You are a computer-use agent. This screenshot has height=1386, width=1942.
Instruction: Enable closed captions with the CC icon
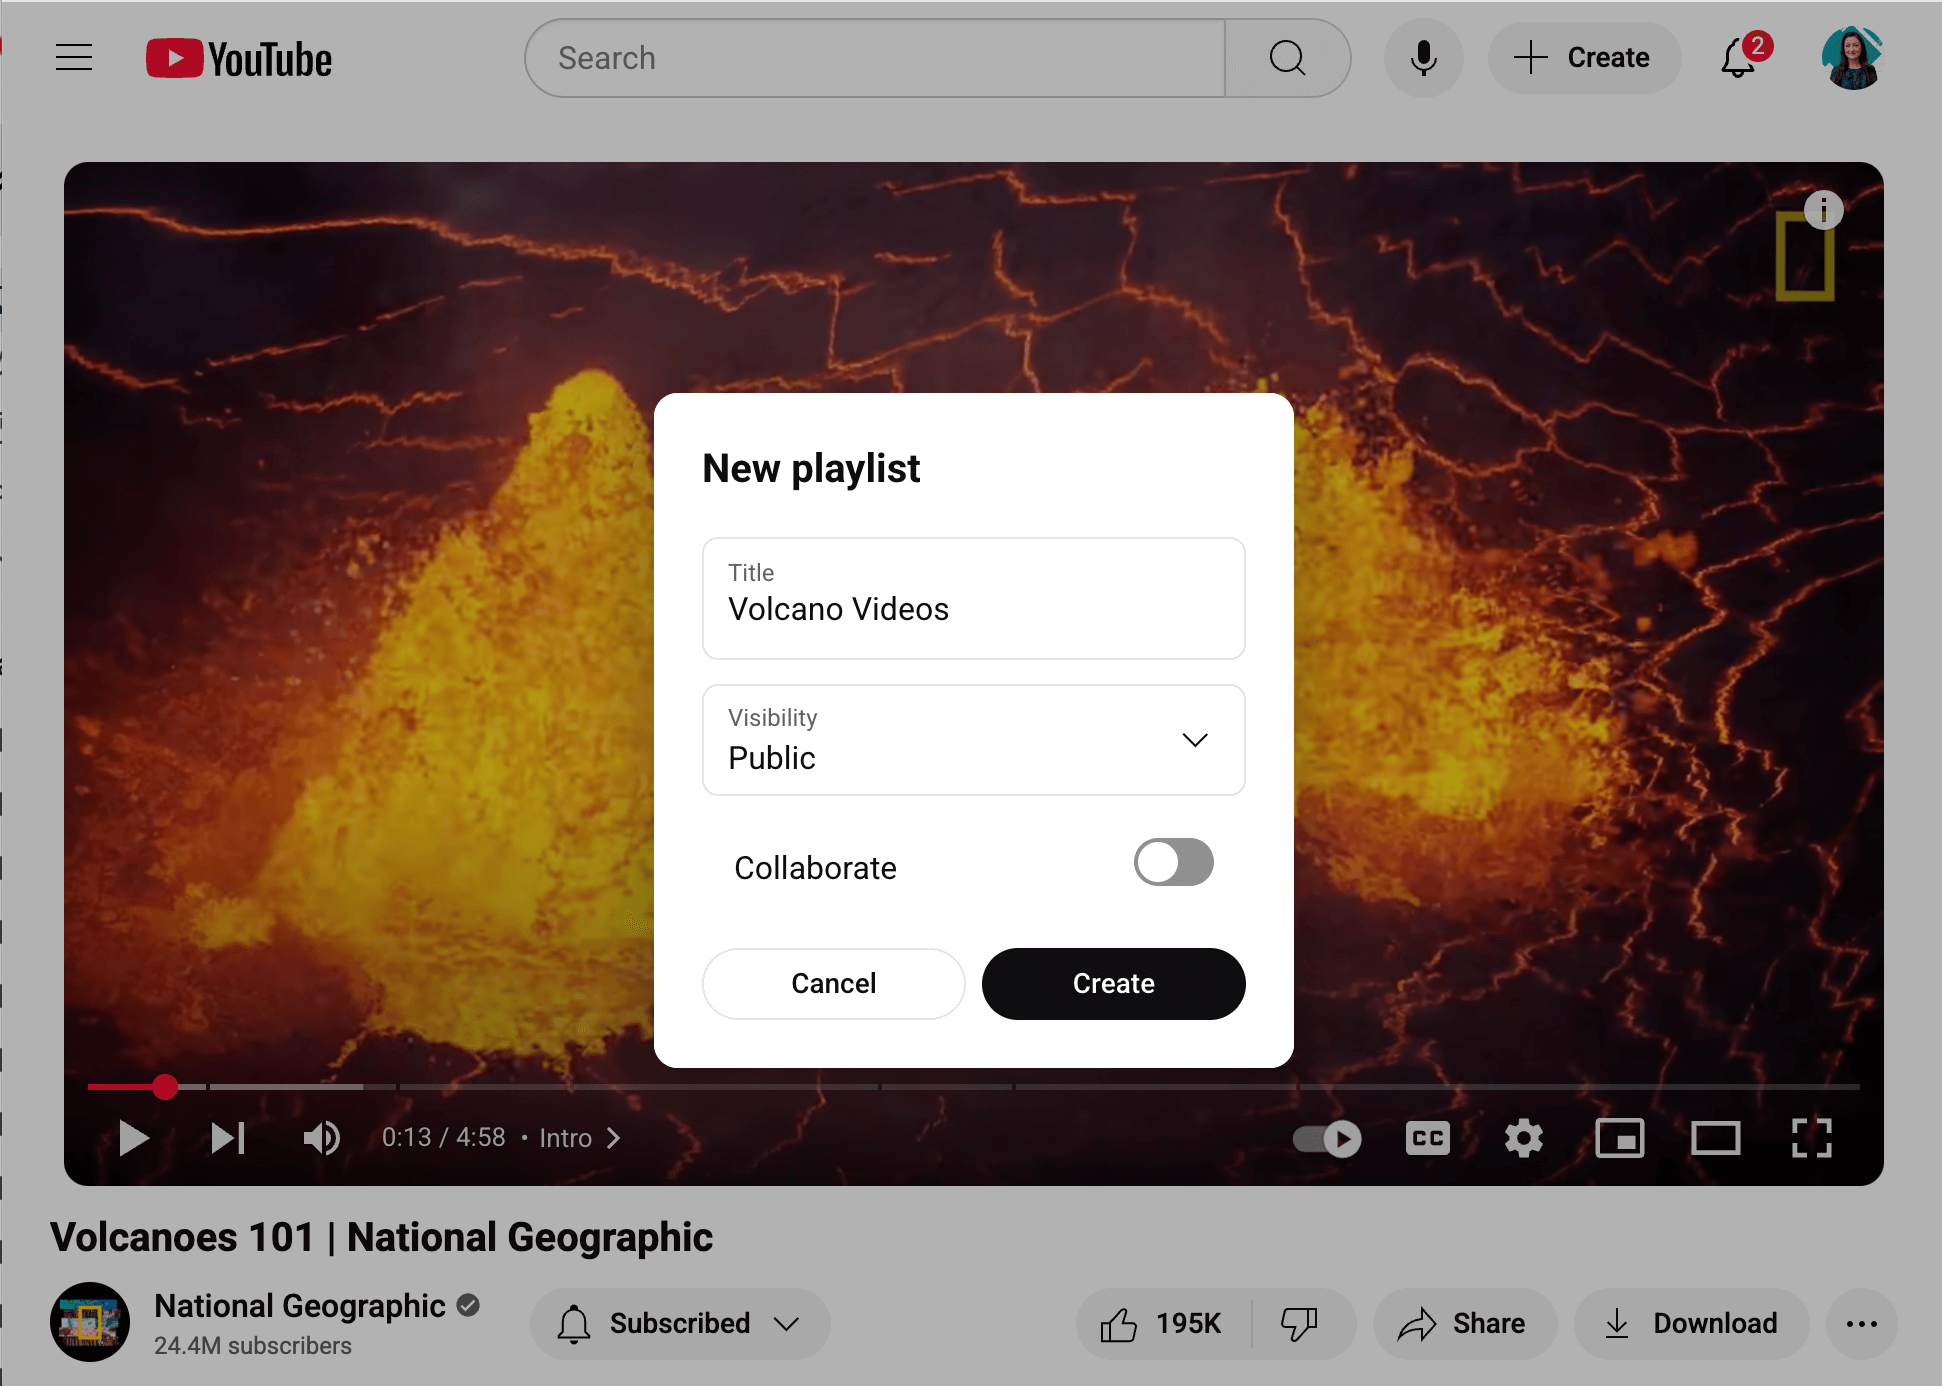point(1427,1137)
